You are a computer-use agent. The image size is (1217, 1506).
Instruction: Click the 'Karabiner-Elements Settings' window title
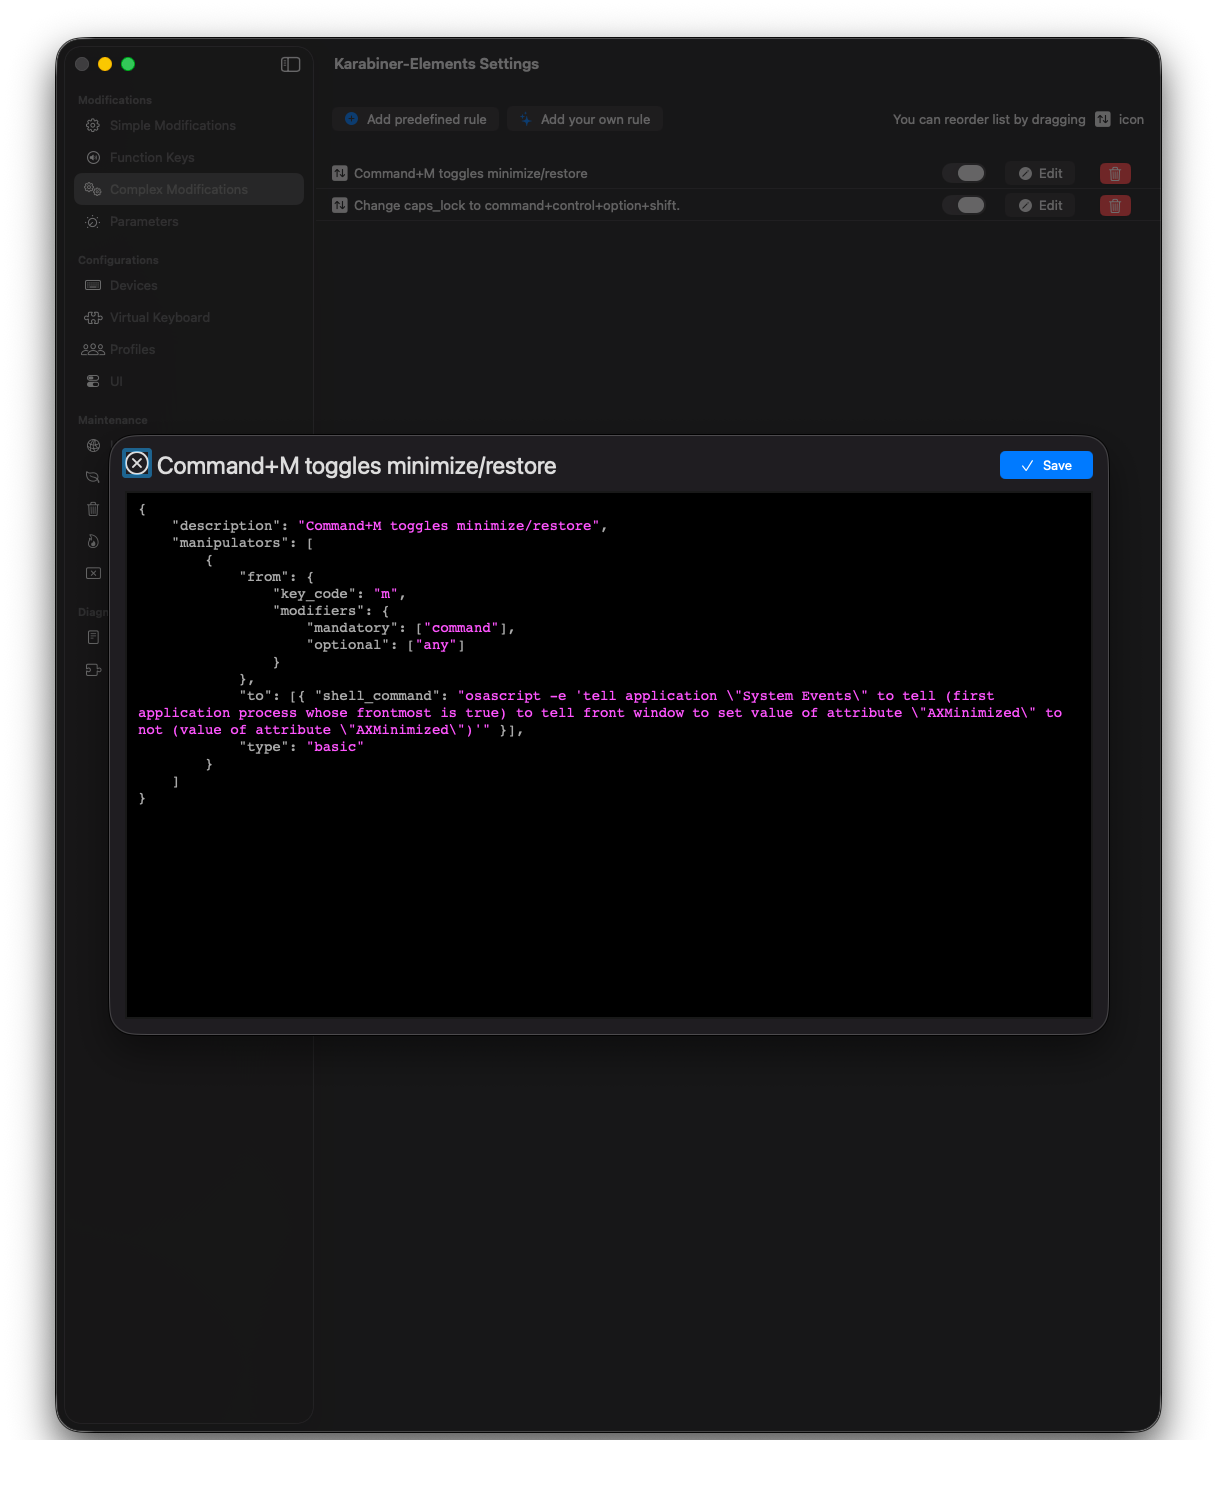point(436,64)
